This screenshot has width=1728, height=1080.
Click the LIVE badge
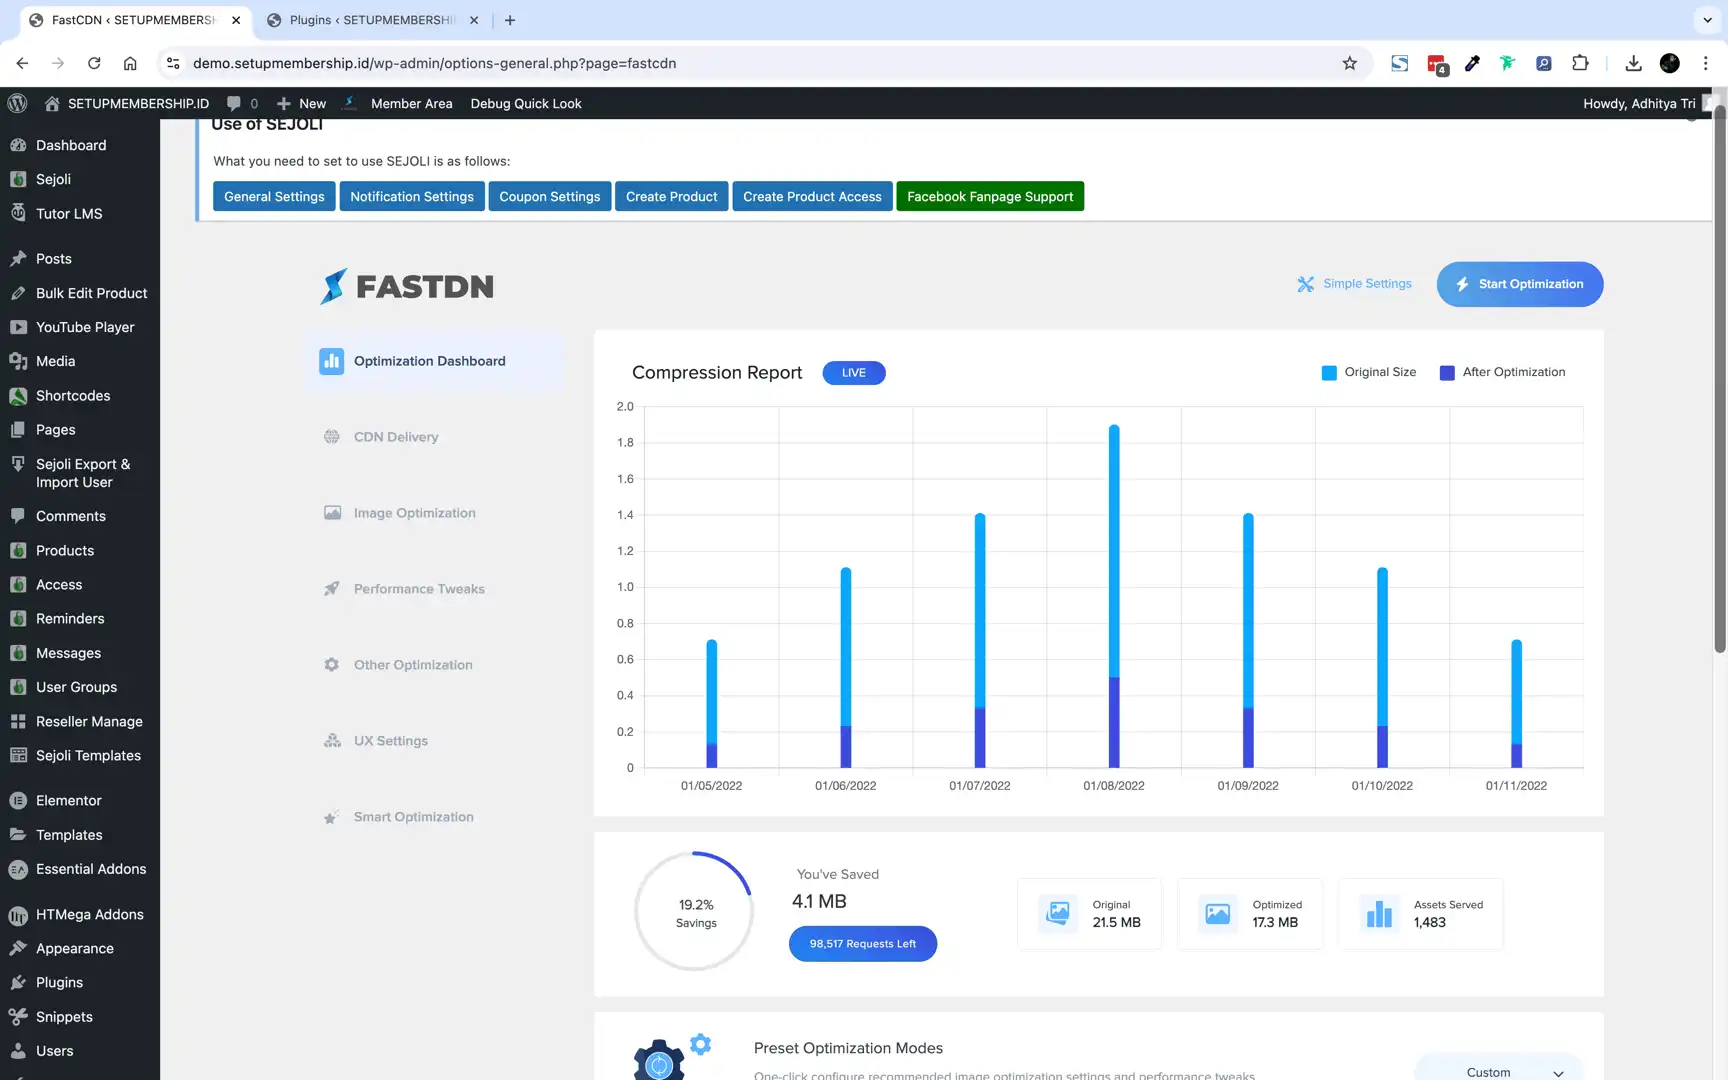(x=854, y=373)
